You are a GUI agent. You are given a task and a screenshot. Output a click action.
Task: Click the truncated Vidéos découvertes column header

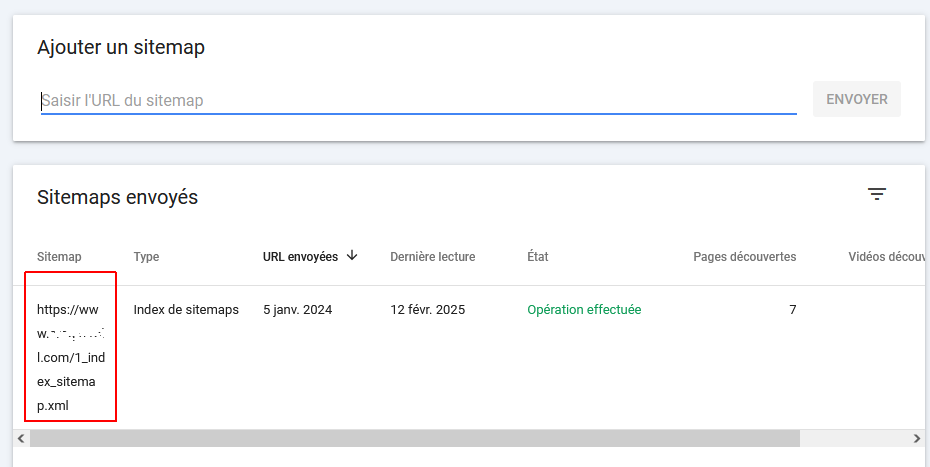tap(887, 257)
